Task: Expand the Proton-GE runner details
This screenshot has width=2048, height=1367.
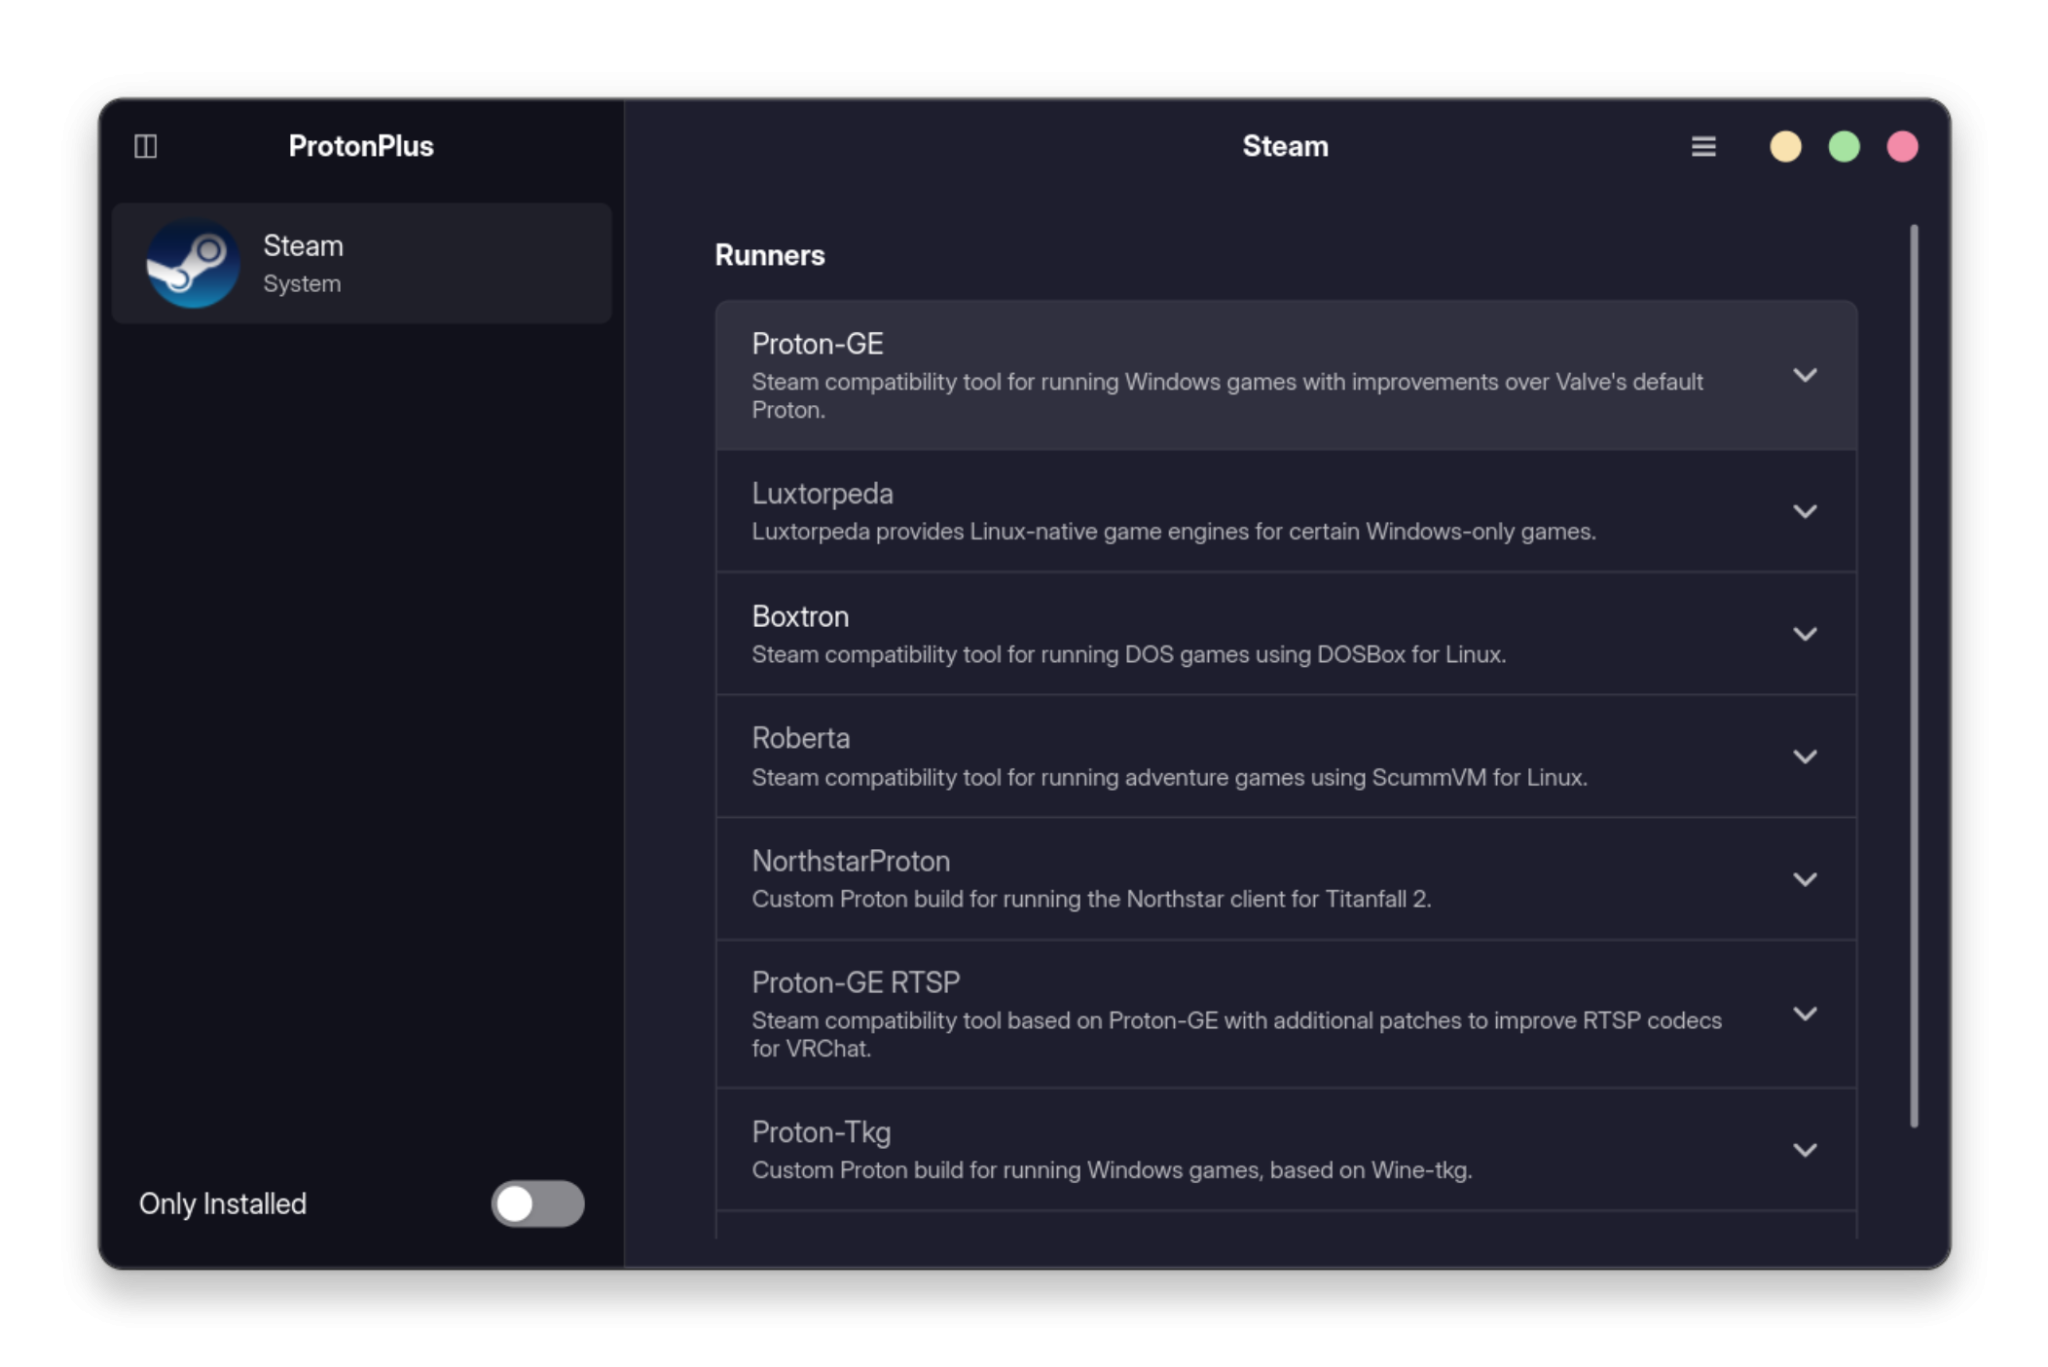Action: tap(1806, 375)
